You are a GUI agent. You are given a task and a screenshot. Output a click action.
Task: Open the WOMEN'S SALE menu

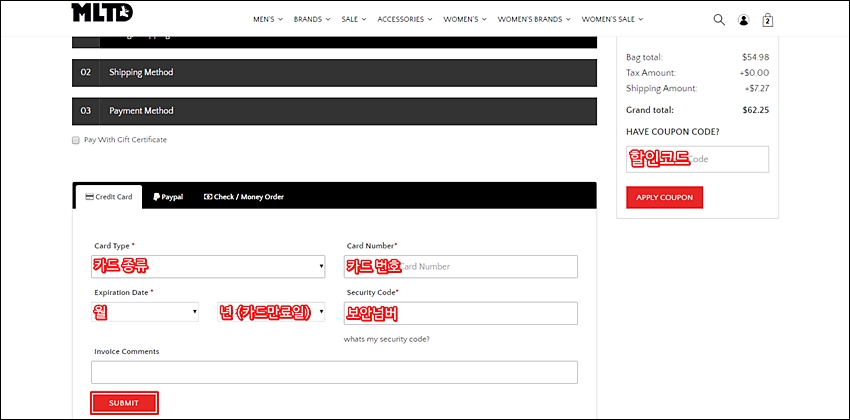613,19
